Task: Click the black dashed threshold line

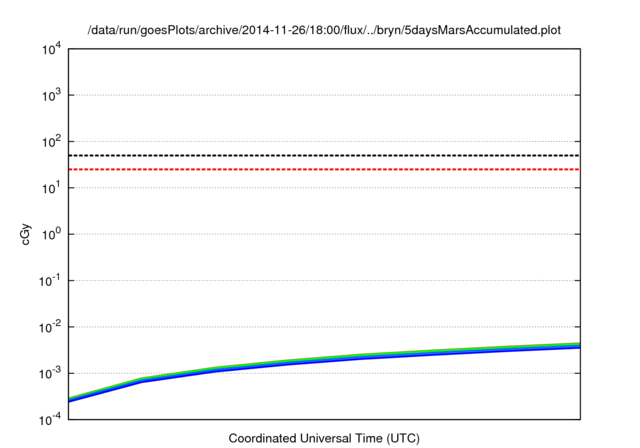Action: [324, 155]
